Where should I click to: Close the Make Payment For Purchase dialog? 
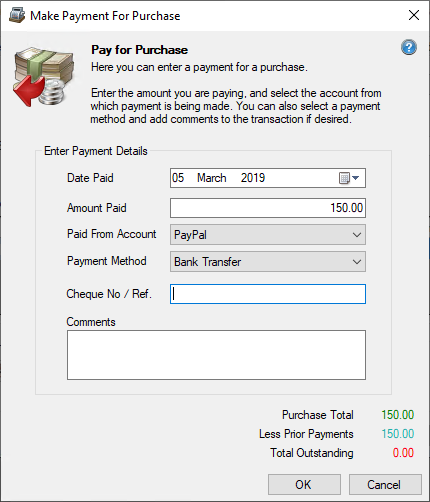(x=414, y=15)
